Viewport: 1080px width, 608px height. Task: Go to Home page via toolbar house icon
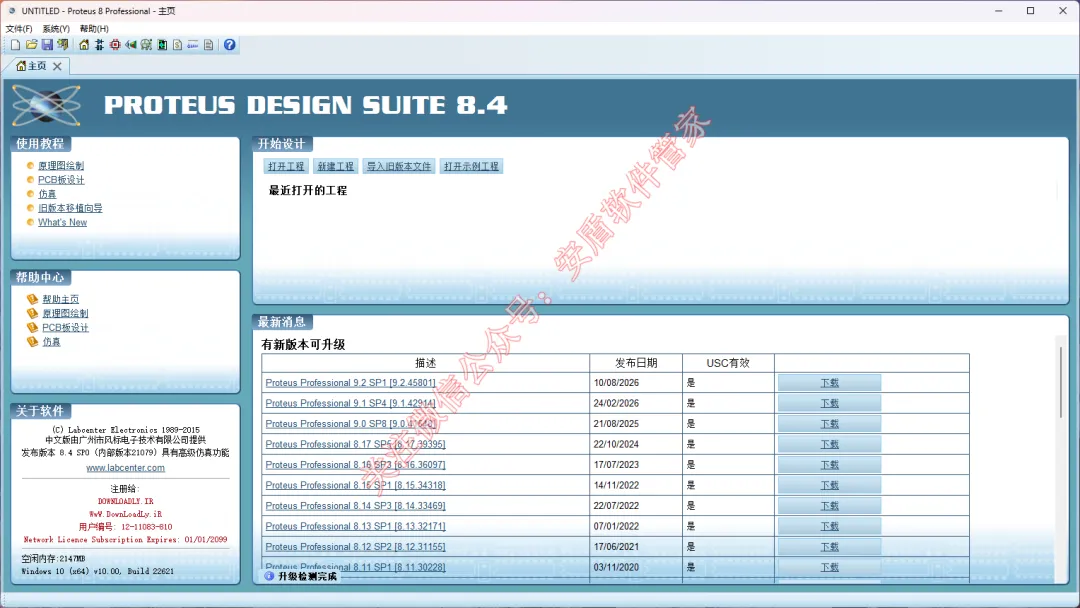84,45
